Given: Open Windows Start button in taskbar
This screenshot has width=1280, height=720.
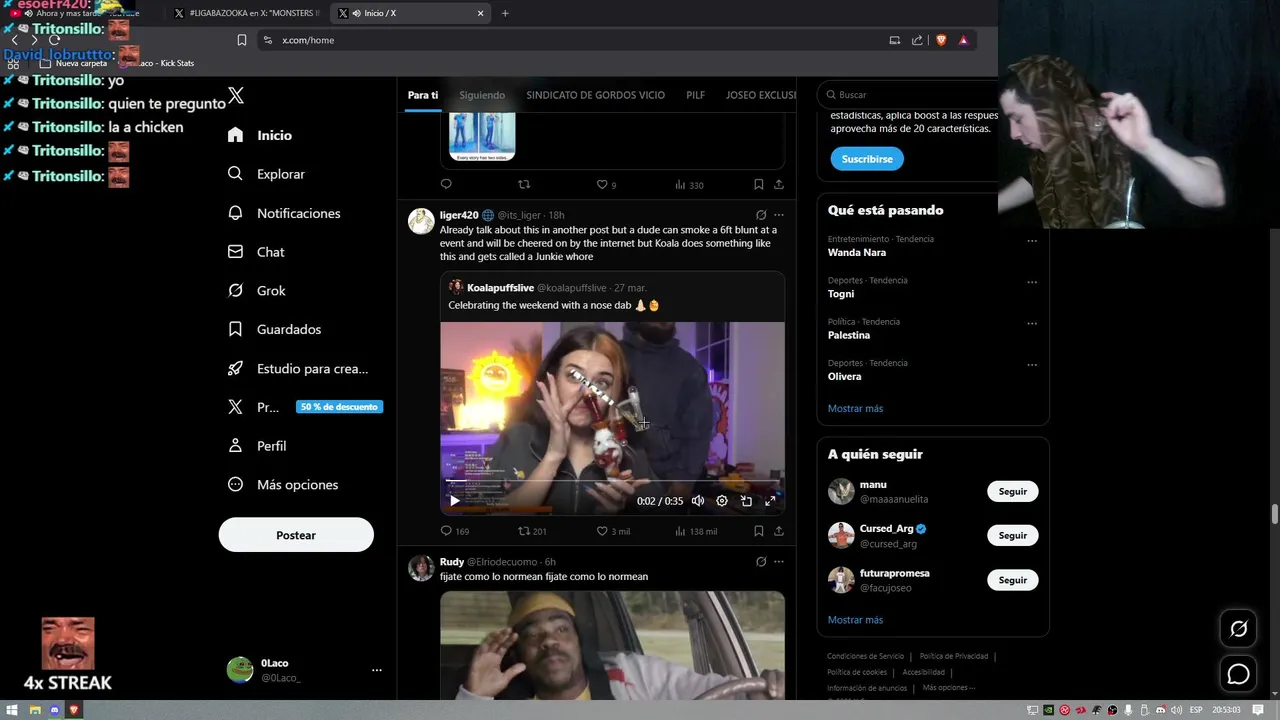Looking at the screenshot, I should point(12,710).
